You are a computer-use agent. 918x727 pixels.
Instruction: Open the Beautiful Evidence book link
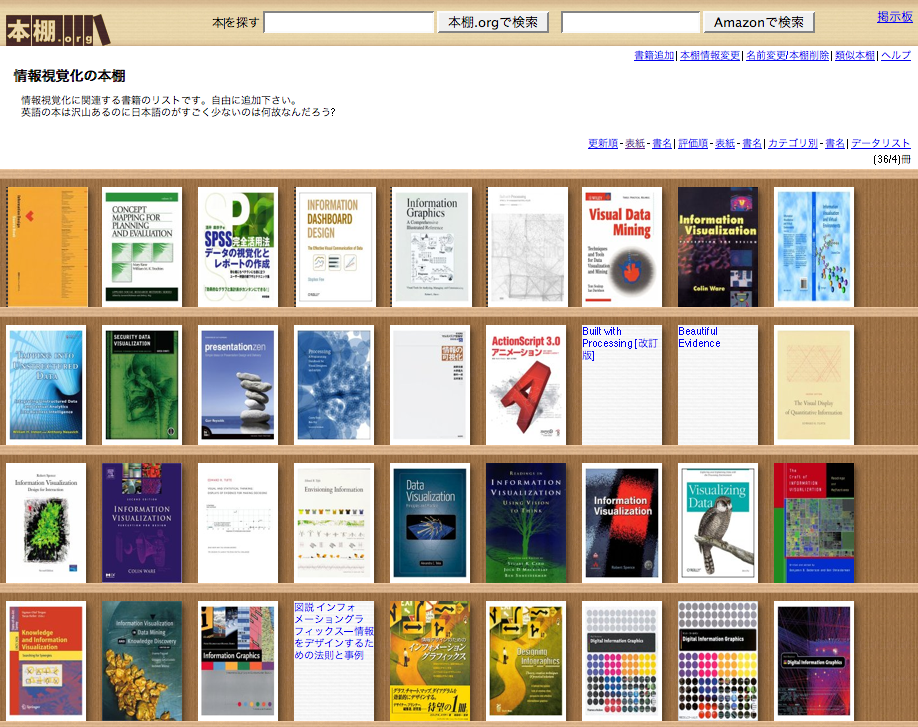coord(699,337)
